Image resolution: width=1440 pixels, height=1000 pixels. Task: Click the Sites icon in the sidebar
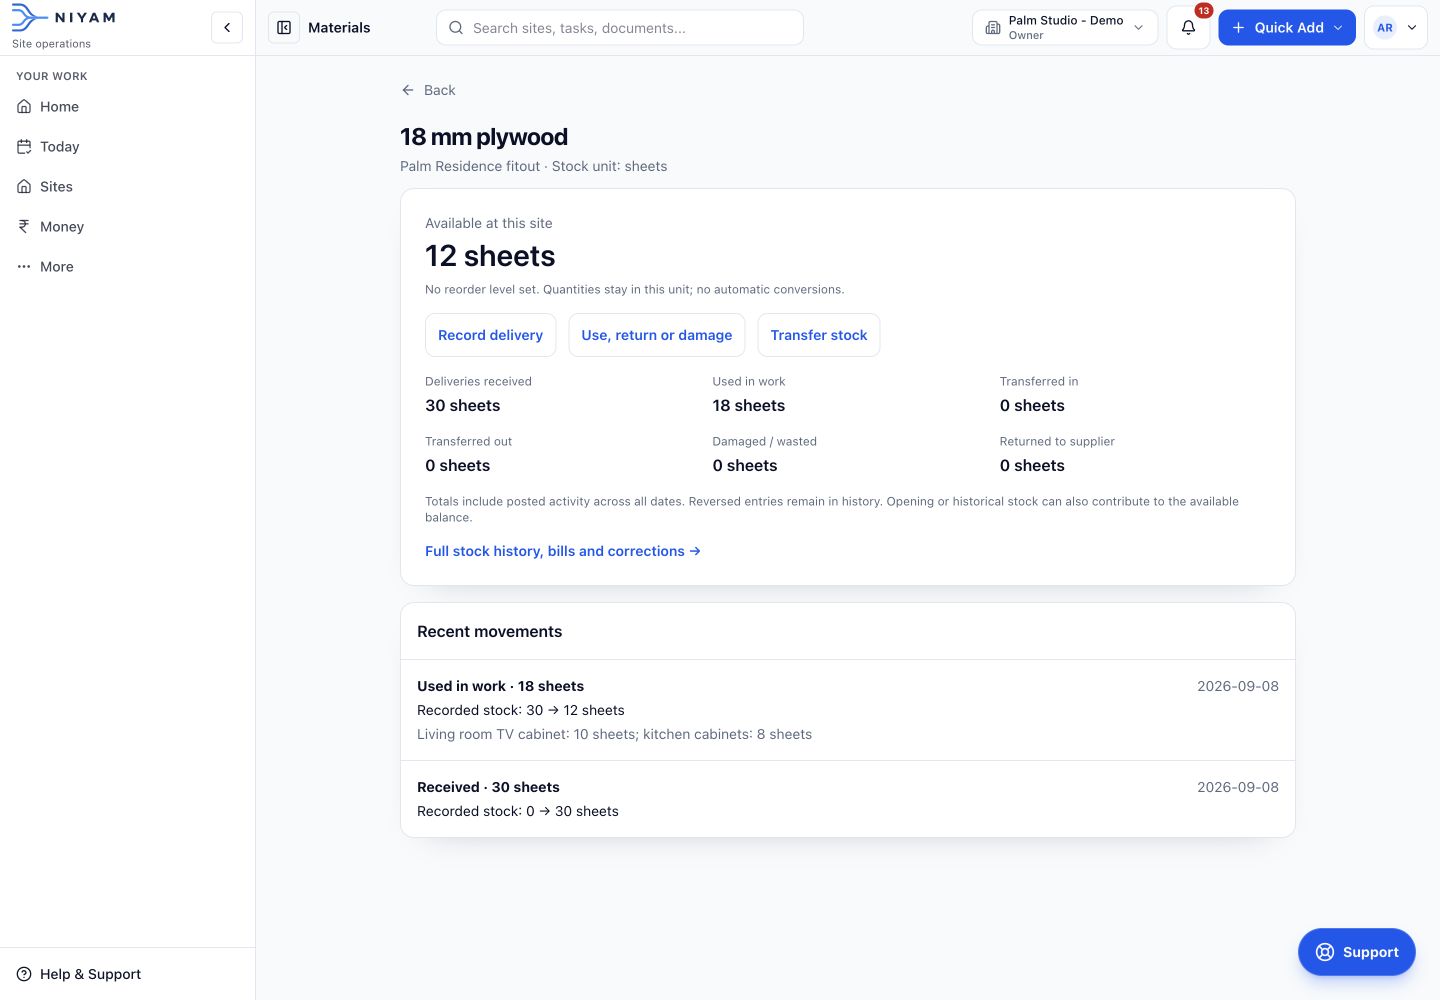tap(24, 187)
